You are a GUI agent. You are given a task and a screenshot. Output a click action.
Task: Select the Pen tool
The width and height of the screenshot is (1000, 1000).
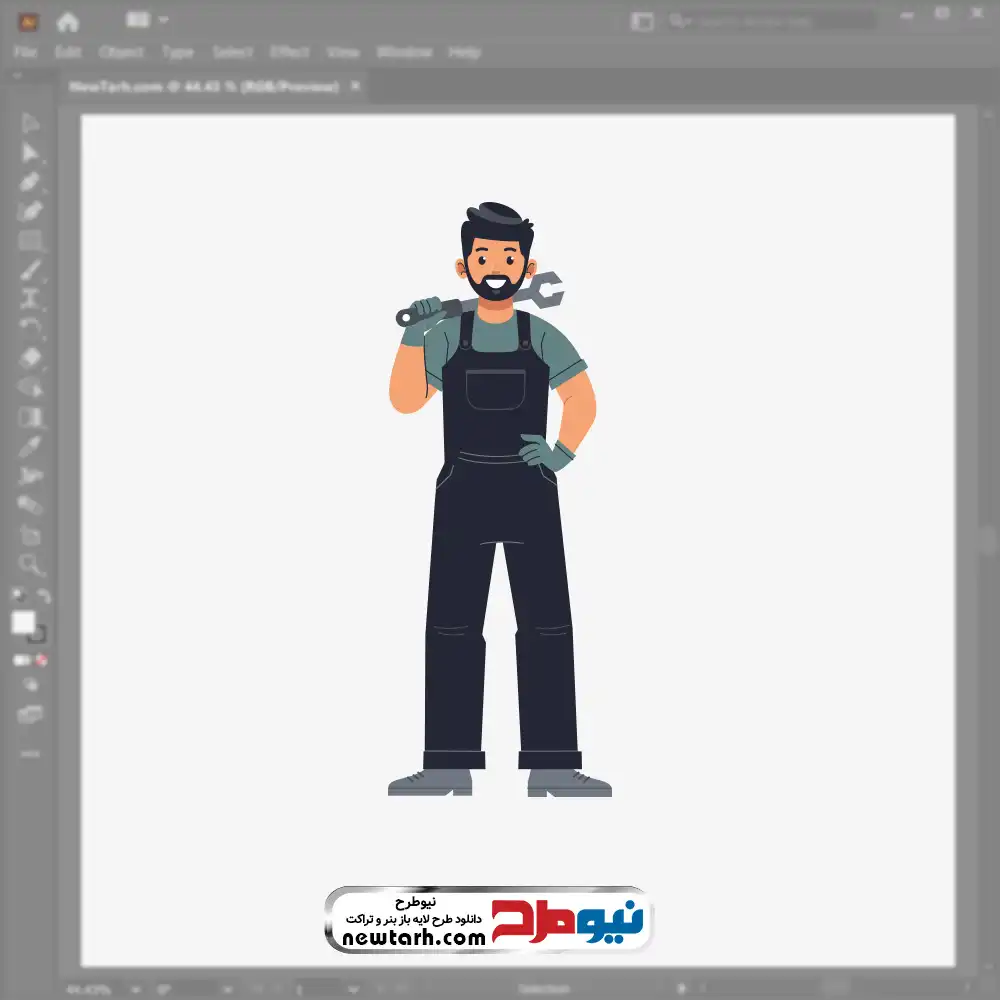tap(30, 182)
